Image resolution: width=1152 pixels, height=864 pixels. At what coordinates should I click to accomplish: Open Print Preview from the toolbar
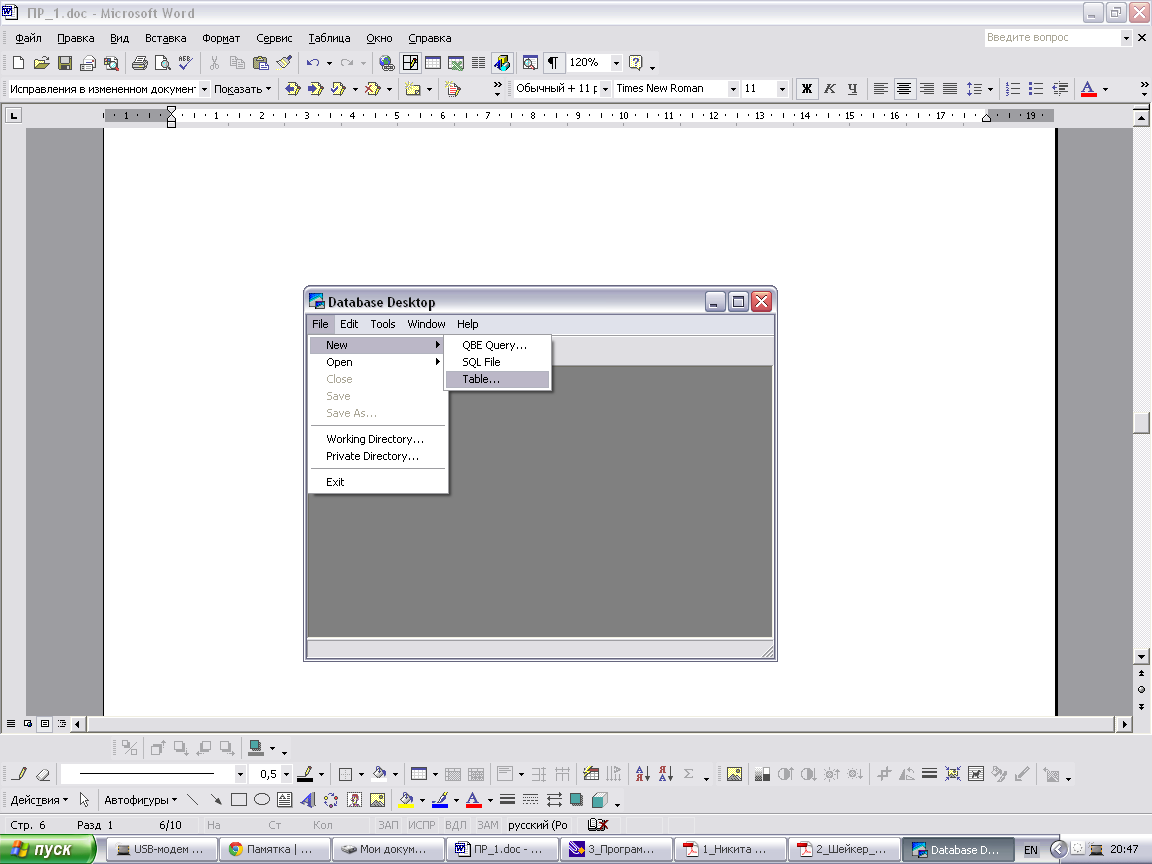[x=162, y=63]
